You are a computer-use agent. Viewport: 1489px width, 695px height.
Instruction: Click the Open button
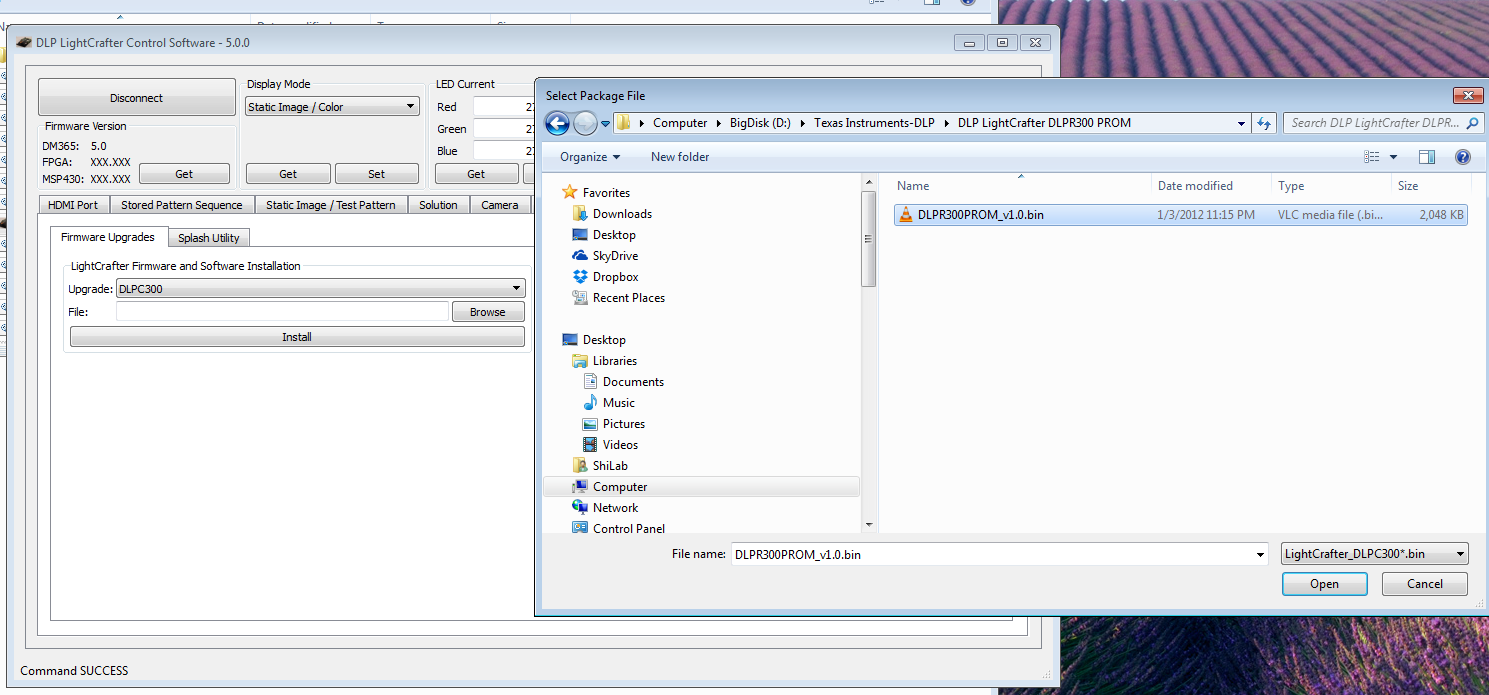point(1324,584)
